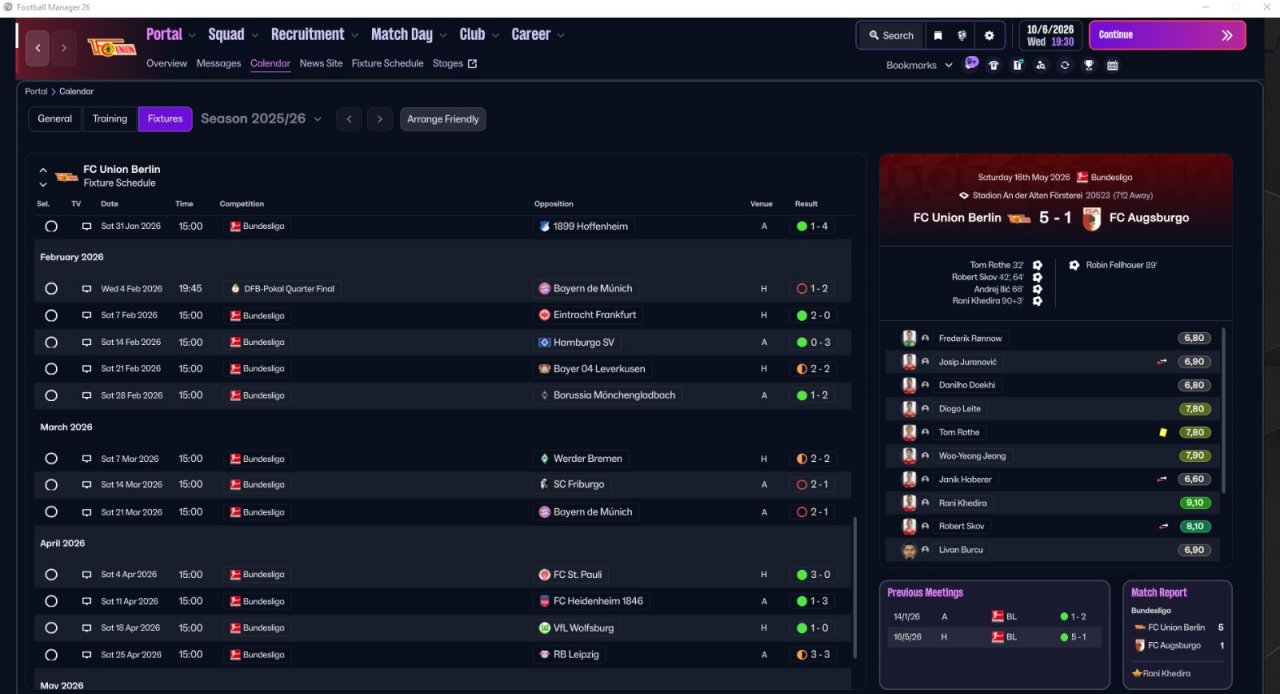The height and width of the screenshot is (694, 1280).
Task: Select the radio button for 1899 Hoffenheim fixture
Action: coord(51,227)
